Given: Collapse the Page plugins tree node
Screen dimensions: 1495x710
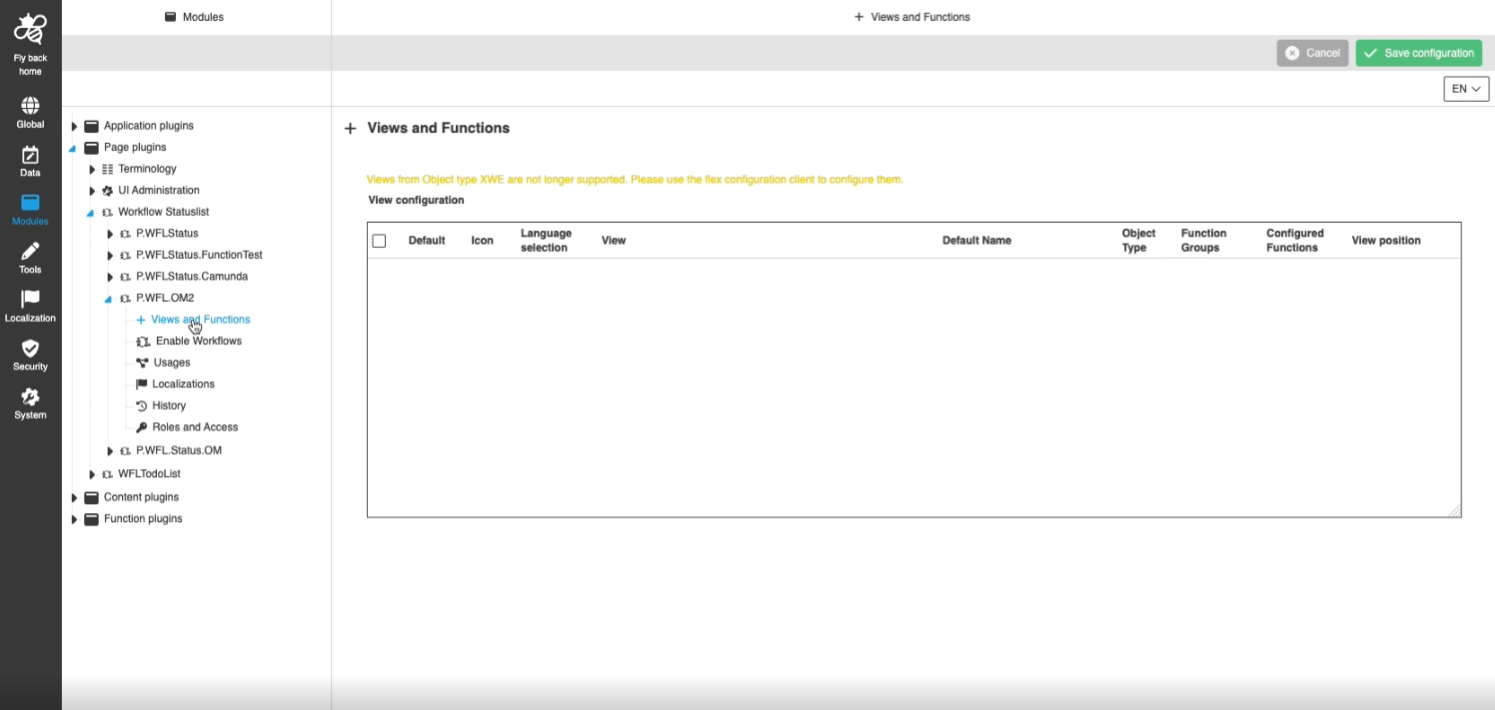Looking at the screenshot, I should point(73,148).
